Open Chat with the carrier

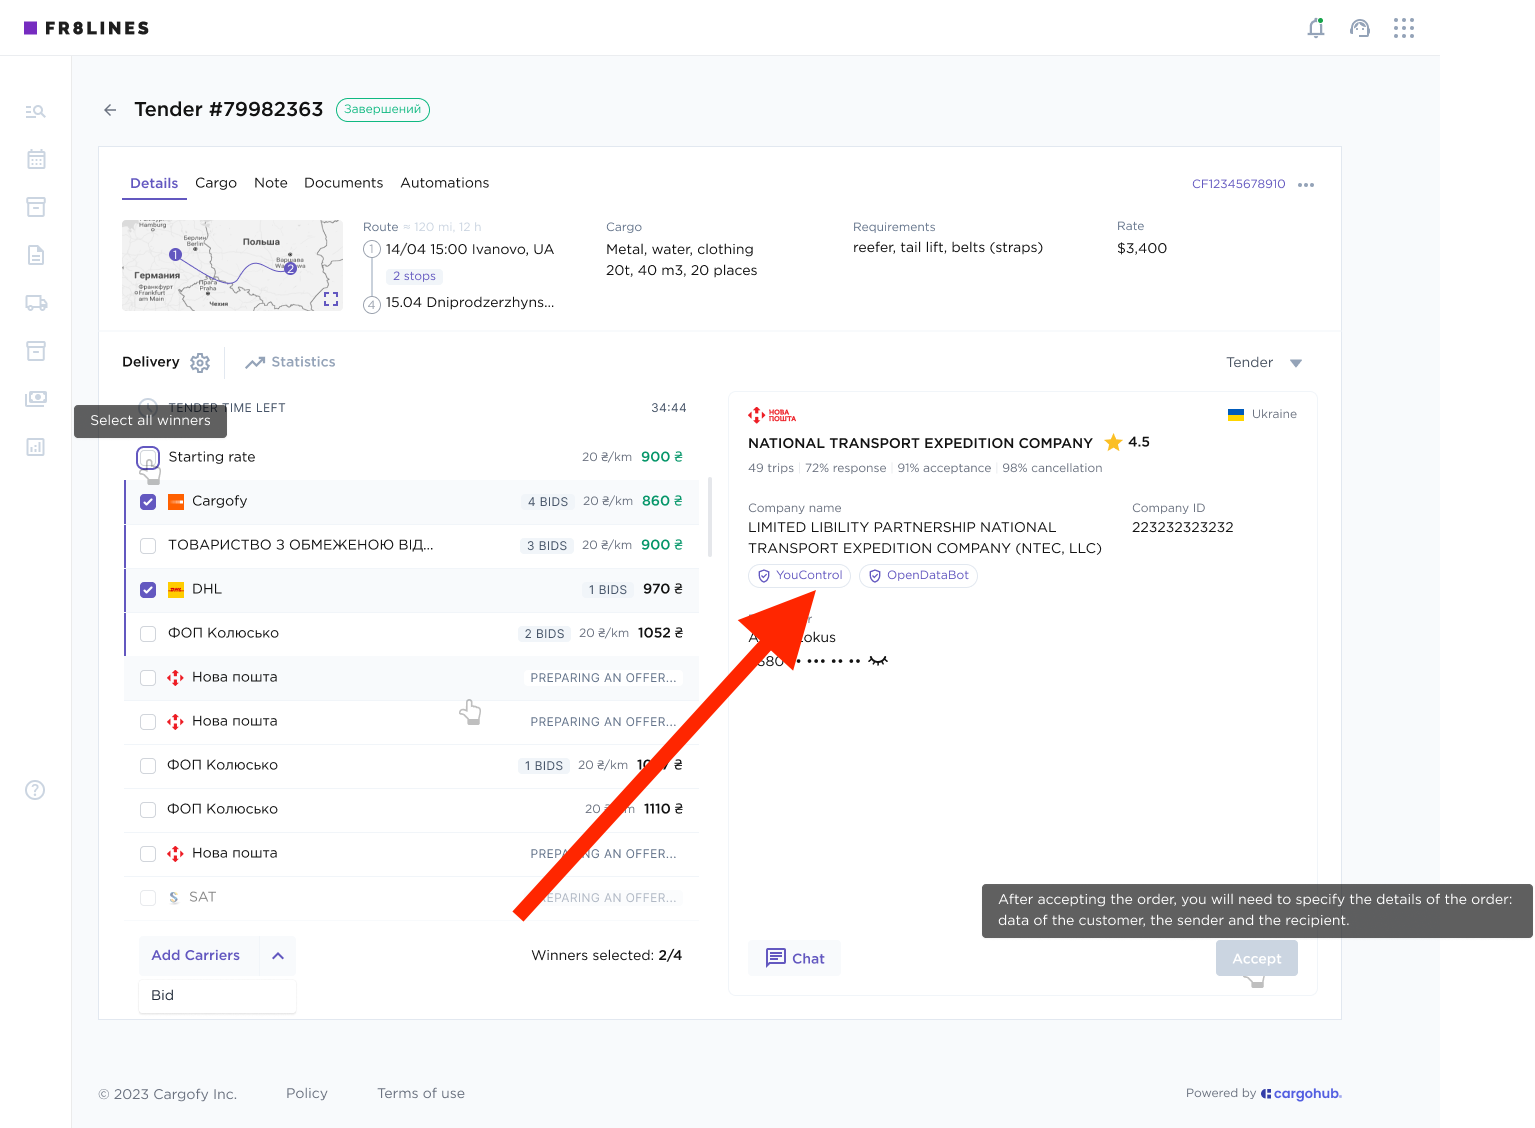pos(795,958)
